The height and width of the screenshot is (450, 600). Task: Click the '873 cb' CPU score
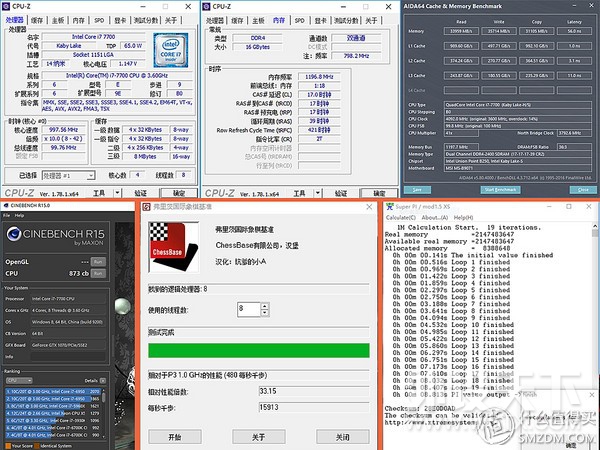[79, 274]
